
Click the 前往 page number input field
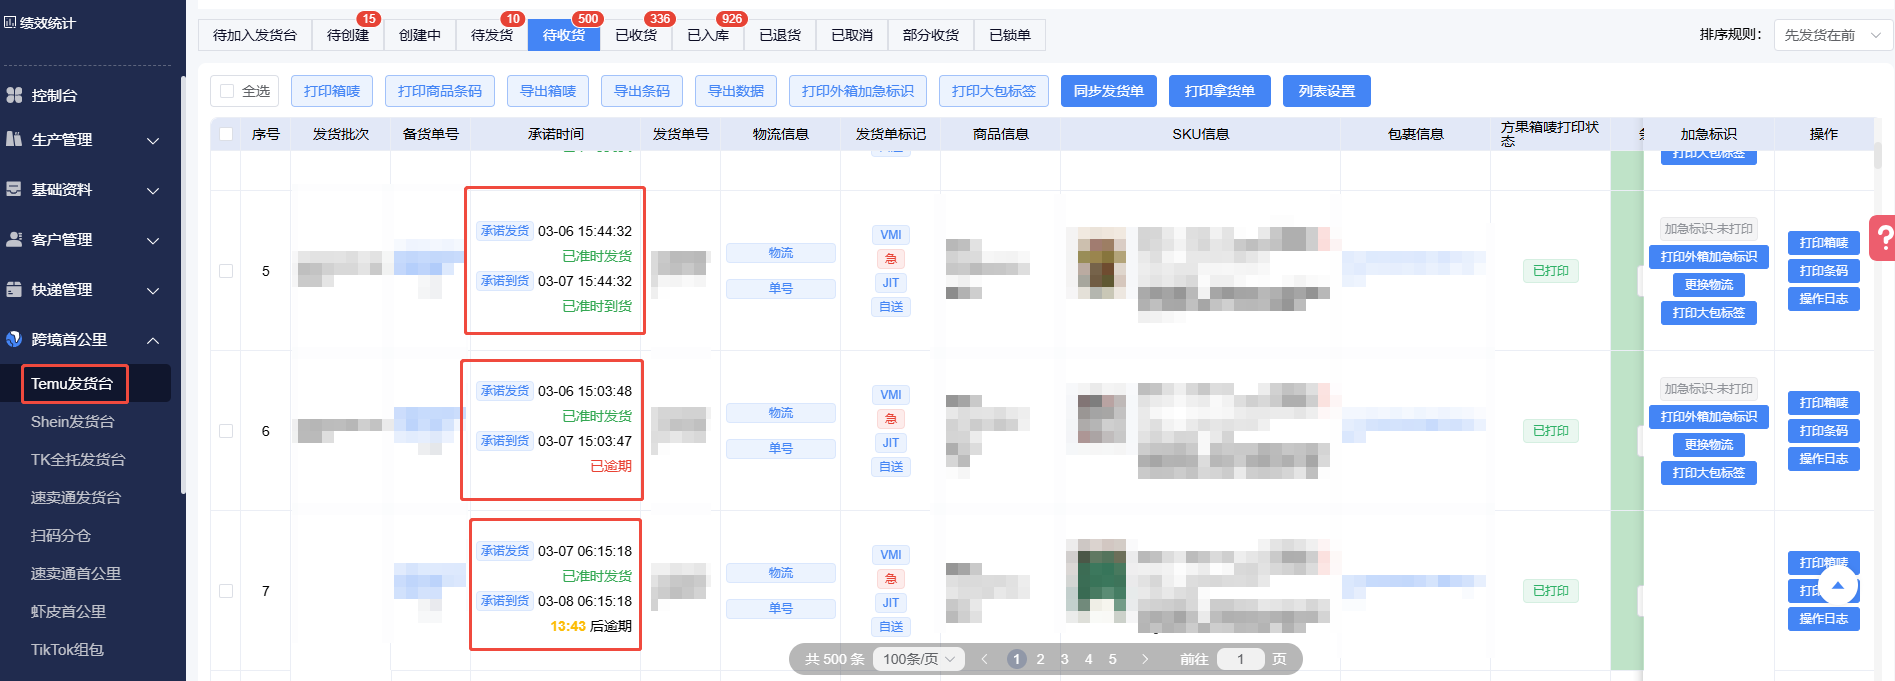[x=1241, y=659]
